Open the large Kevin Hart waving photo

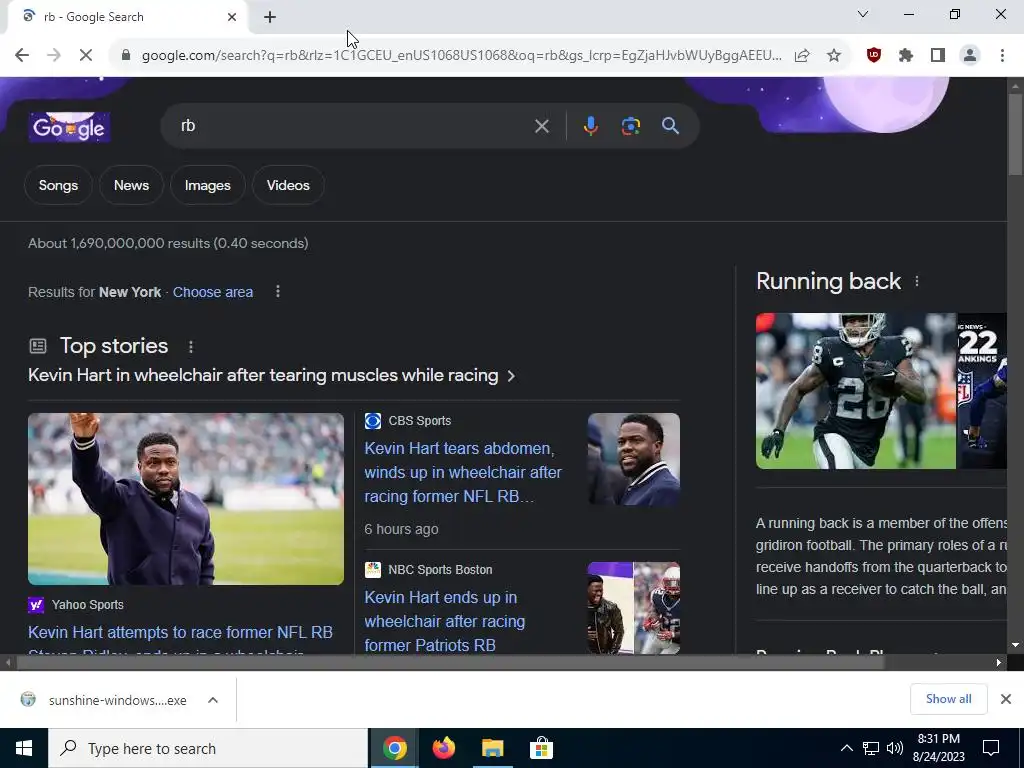click(x=185, y=499)
